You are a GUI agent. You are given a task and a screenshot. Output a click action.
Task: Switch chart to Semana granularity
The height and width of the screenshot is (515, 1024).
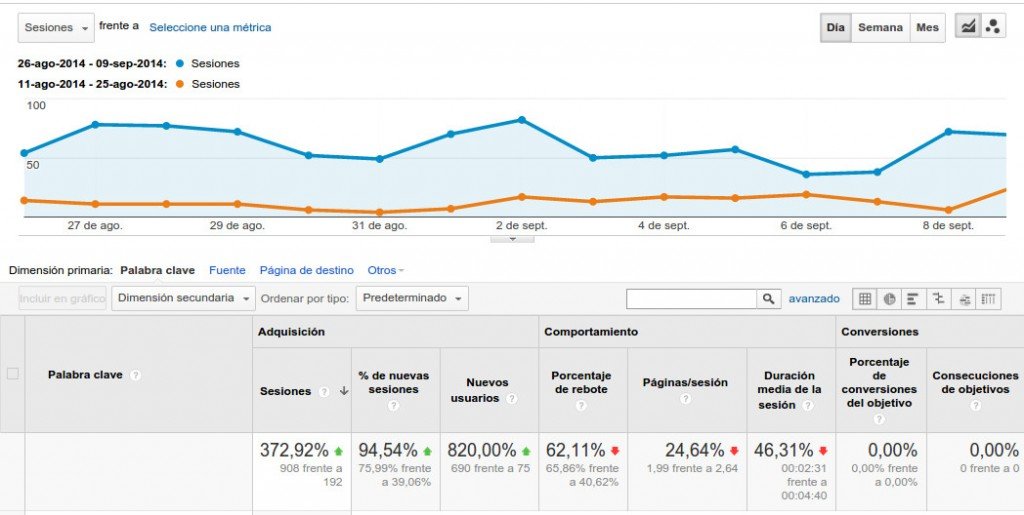880,27
